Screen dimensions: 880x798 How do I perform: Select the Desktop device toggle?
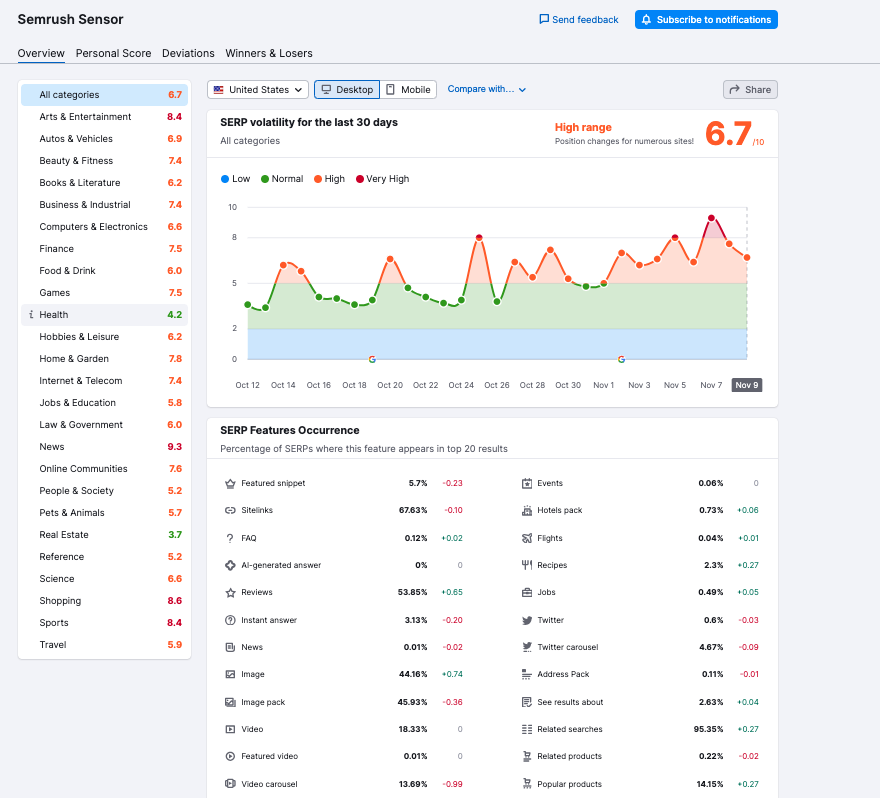coord(347,90)
